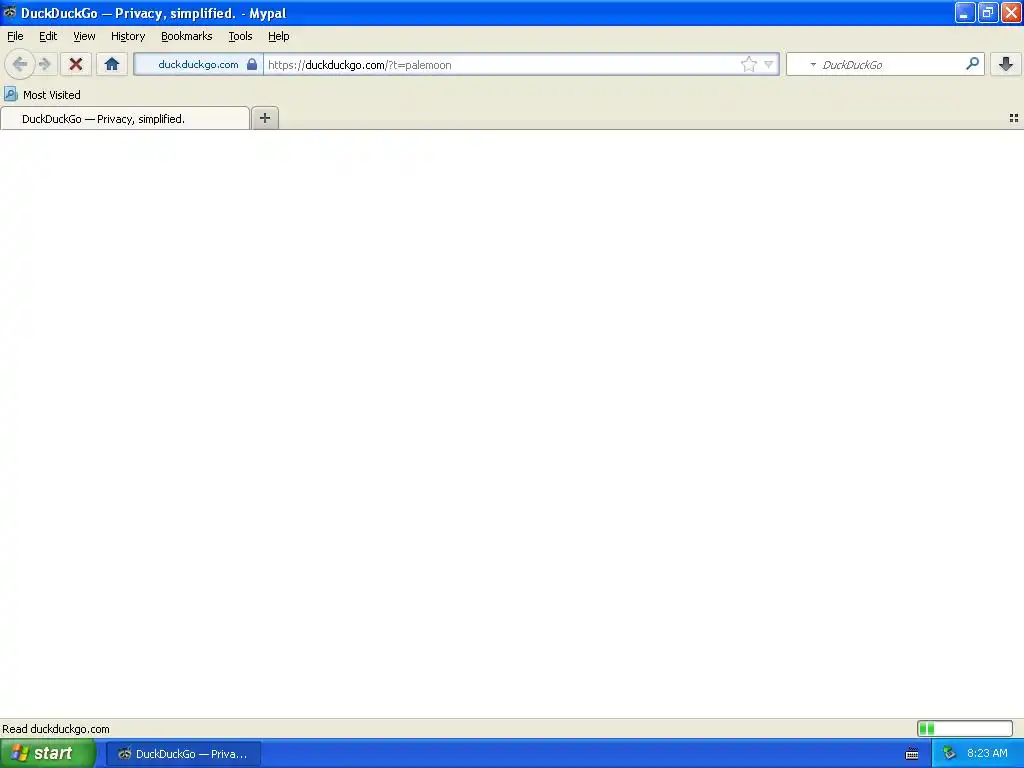Open the History menu
Screen dimensions: 1024x768
[x=127, y=36]
